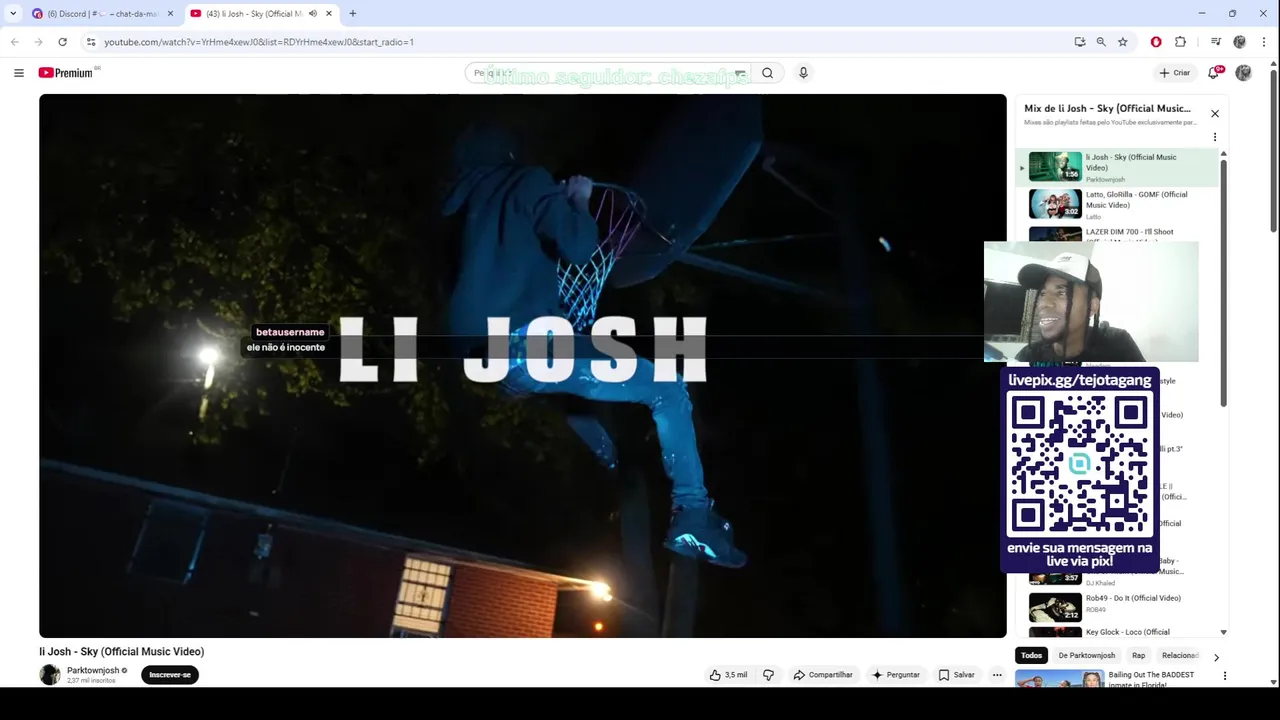Open options for Bailing Out suggested video
The width and height of the screenshot is (1280, 720).
tap(1225, 676)
